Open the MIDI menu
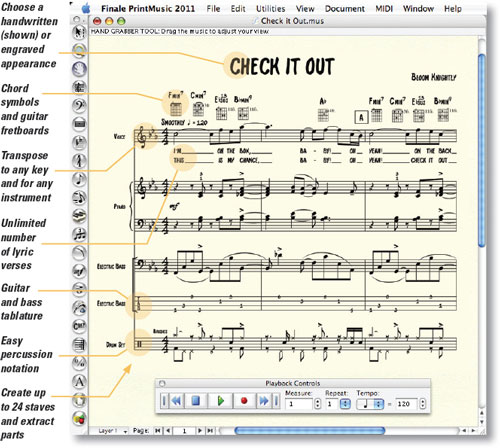 point(384,9)
